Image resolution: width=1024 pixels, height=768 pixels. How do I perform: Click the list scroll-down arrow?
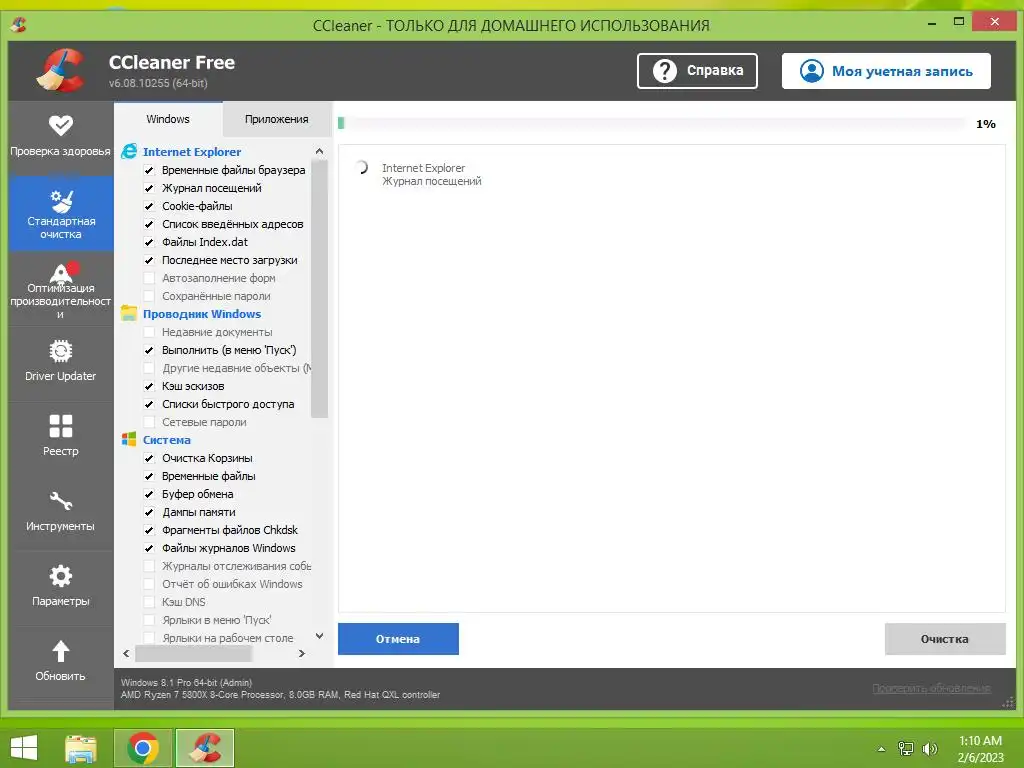coord(319,635)
